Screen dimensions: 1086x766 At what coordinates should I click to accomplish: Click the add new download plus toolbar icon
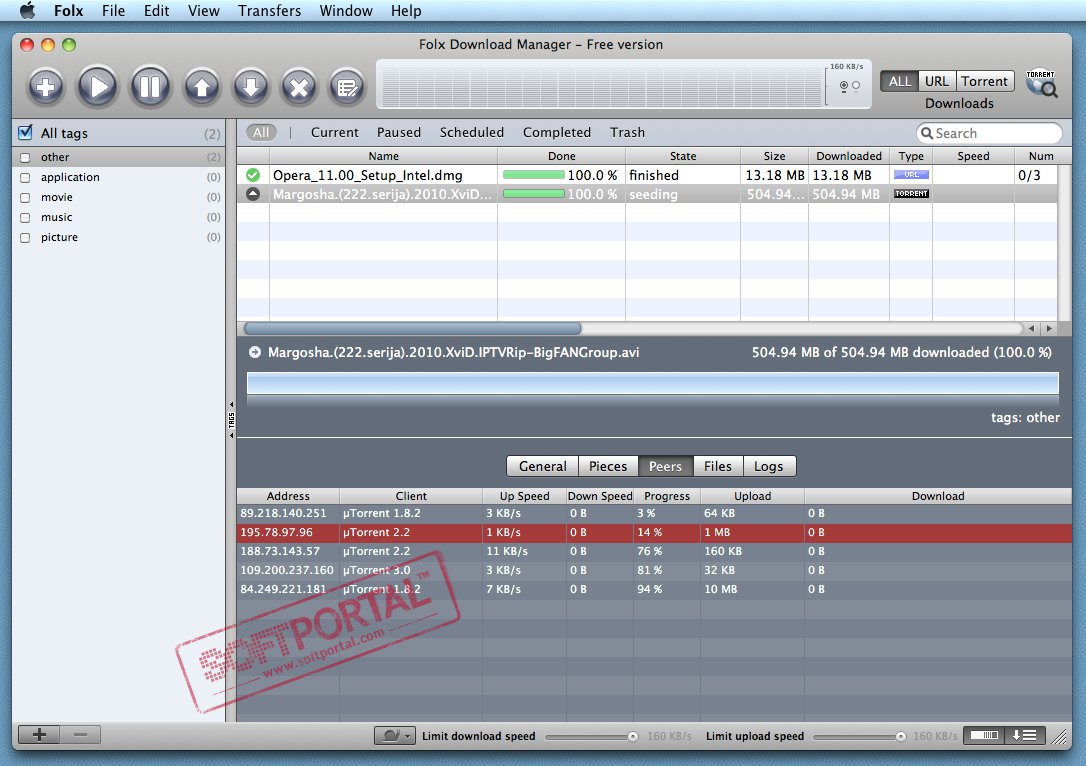[x=46, y=87]
